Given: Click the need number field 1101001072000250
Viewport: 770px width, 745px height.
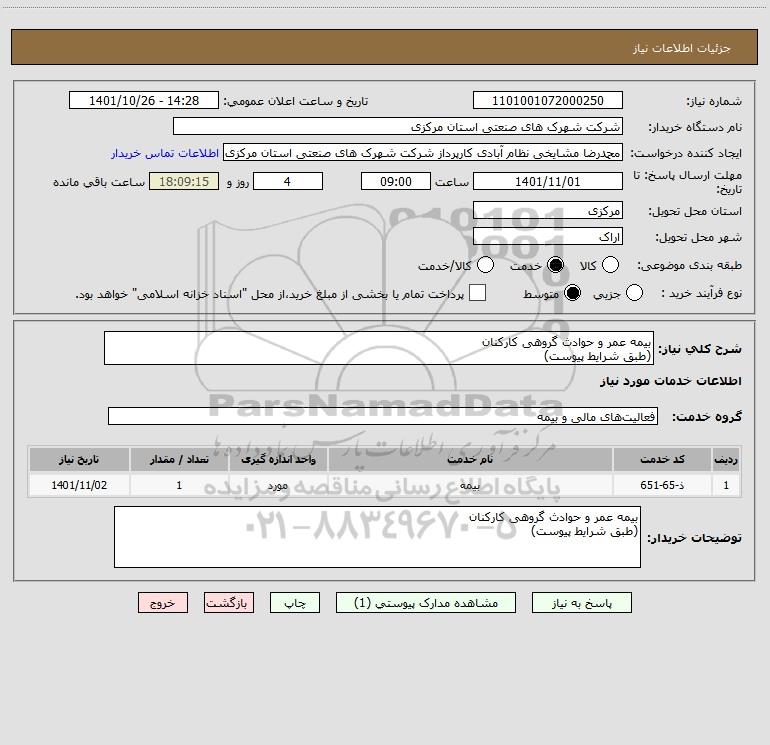Looking at the screenshot, I should [548, 101].
